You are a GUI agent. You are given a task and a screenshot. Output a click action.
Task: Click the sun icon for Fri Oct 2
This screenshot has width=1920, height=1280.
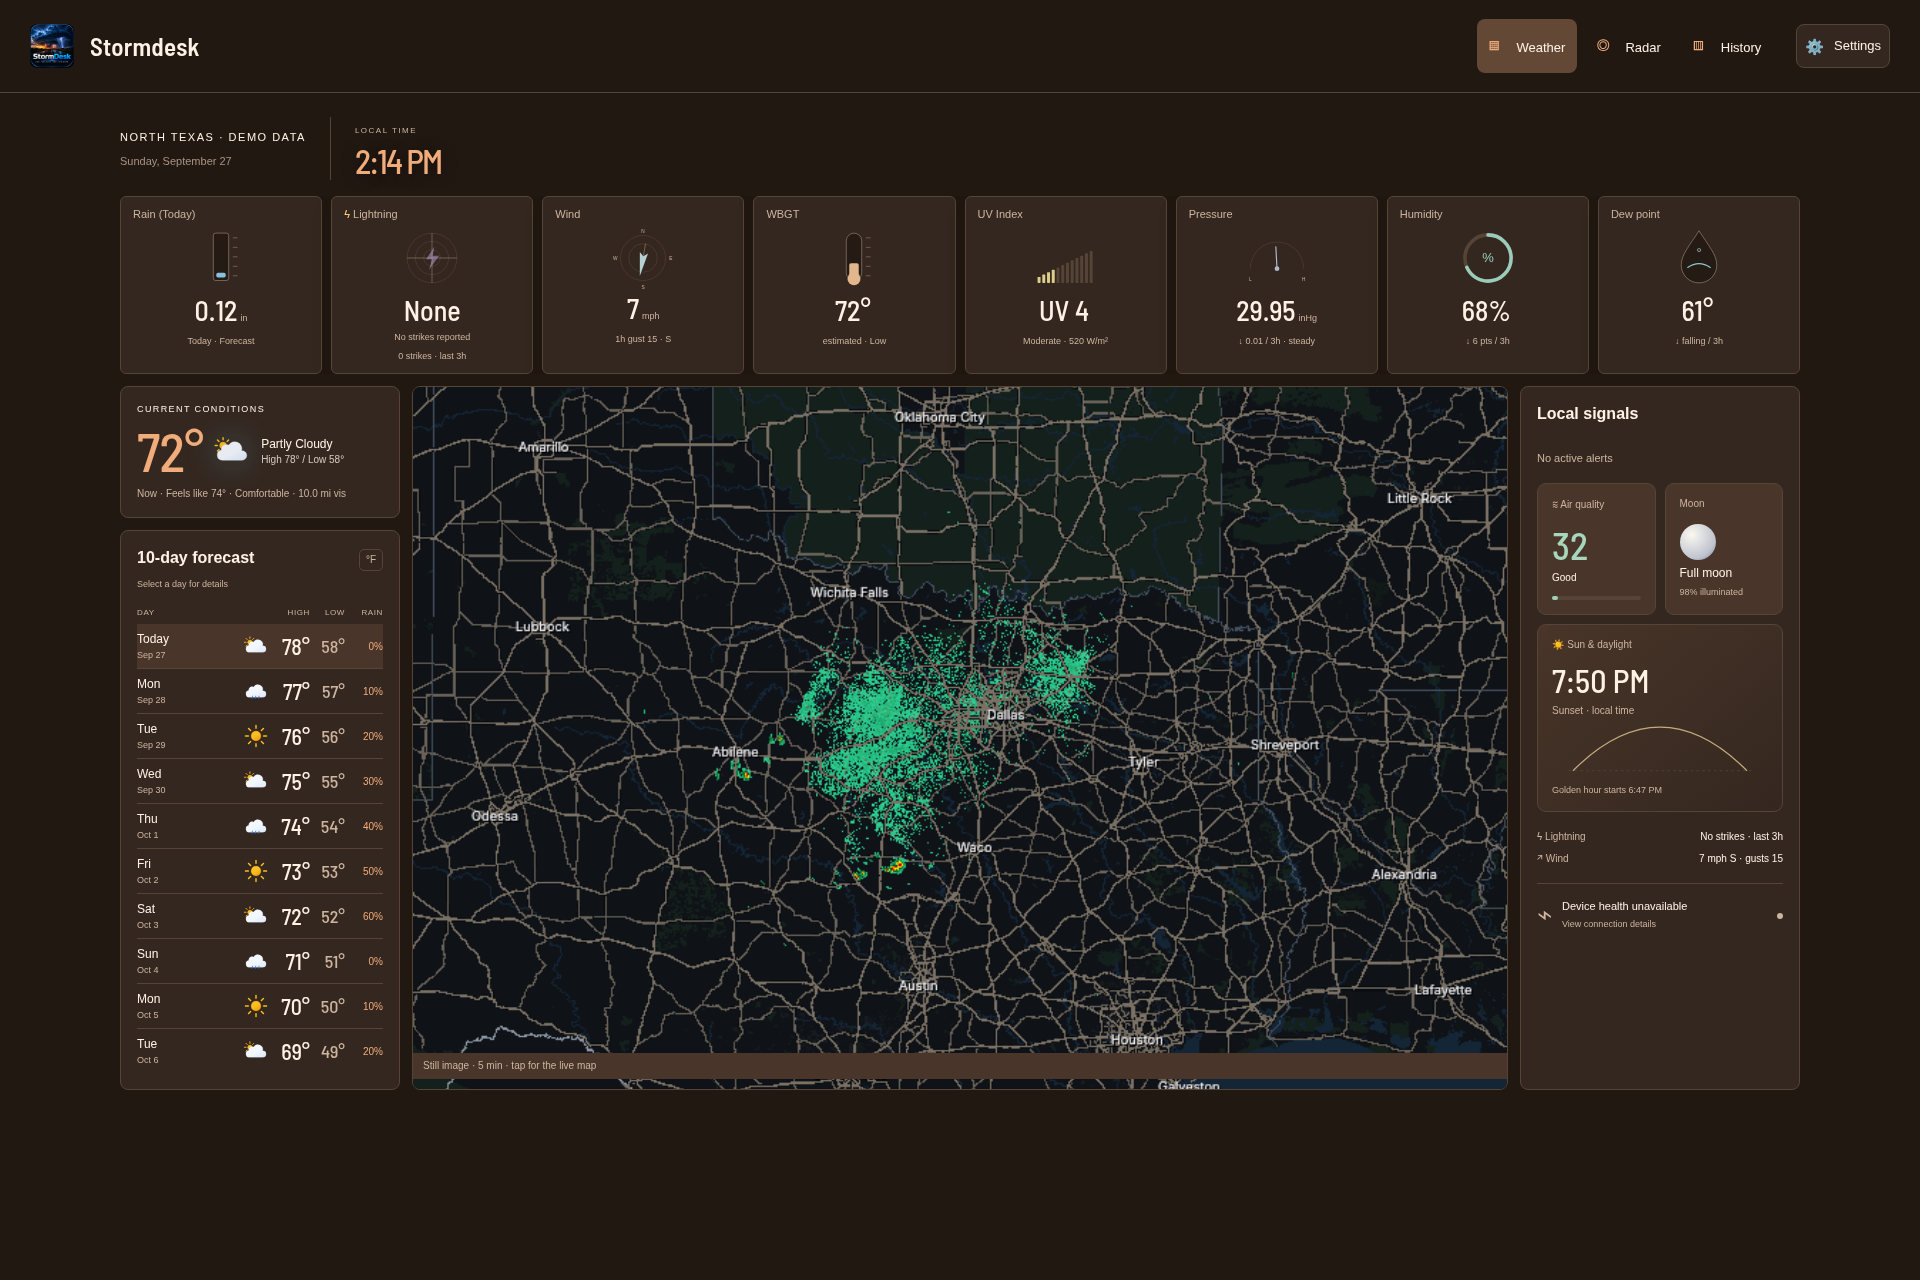coord(256,871)
